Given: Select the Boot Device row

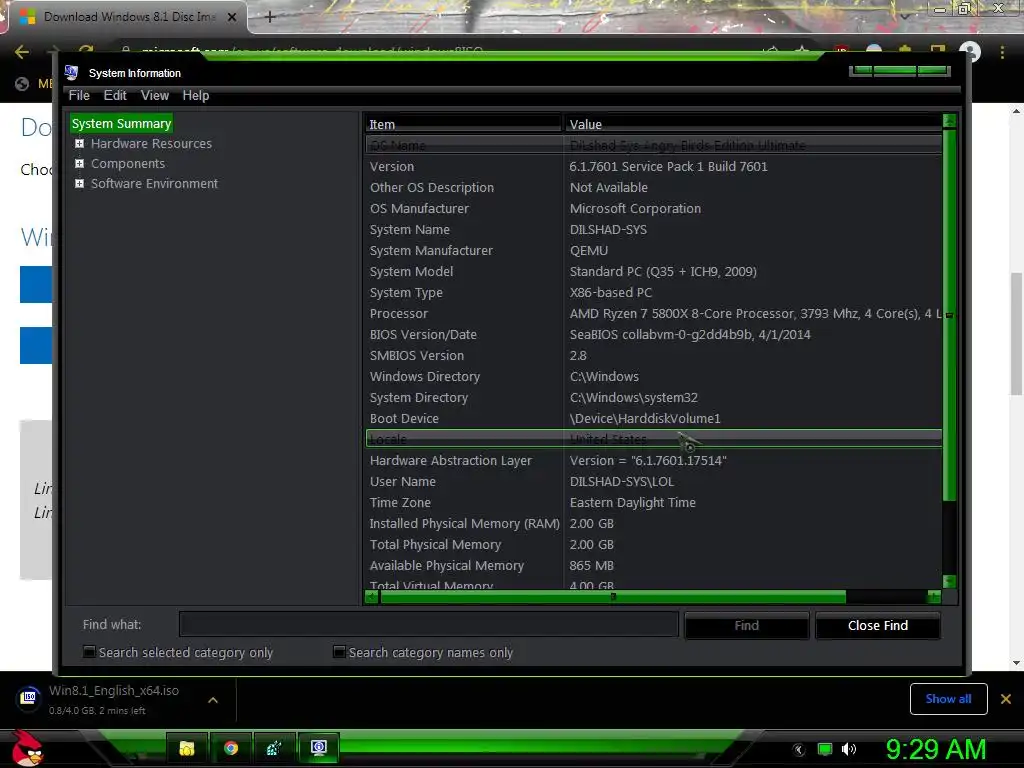Looking at the screenshot, I should pos(653,419).
